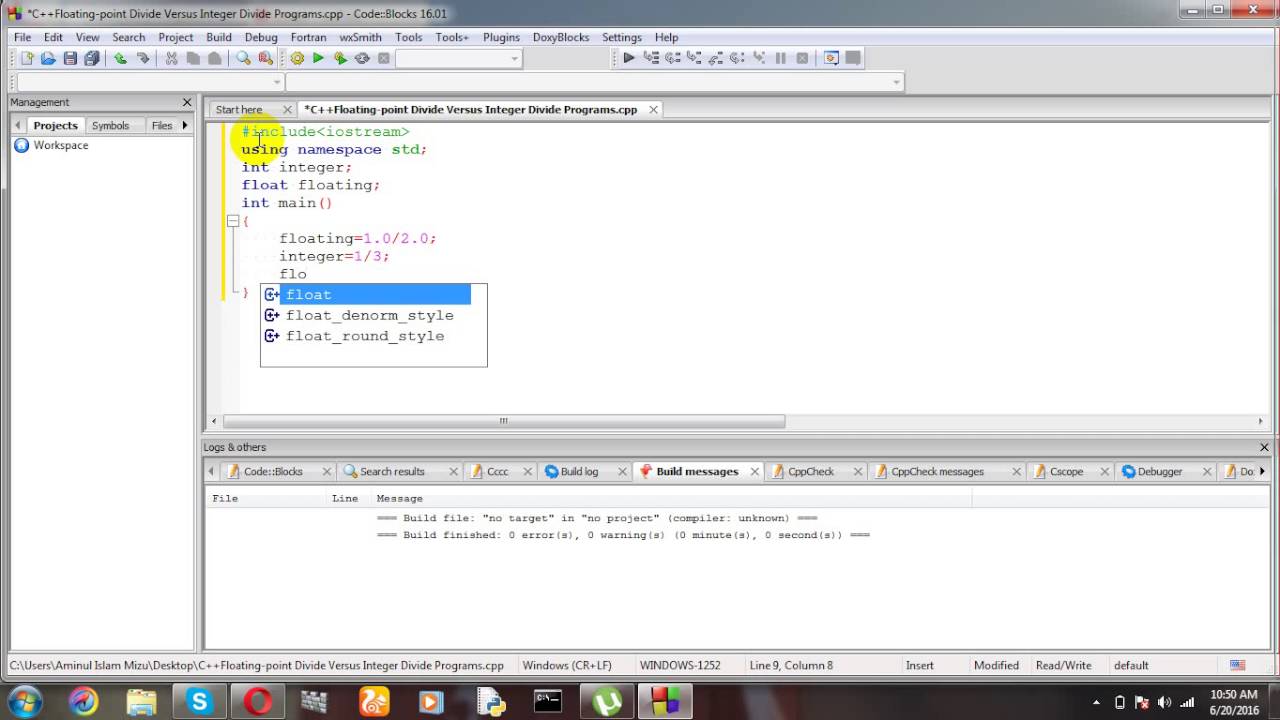Image resolution: width=1280 pixels, height=720 pixels.
Task: Open the Plugins menu
Action: (x=501, y=37)
